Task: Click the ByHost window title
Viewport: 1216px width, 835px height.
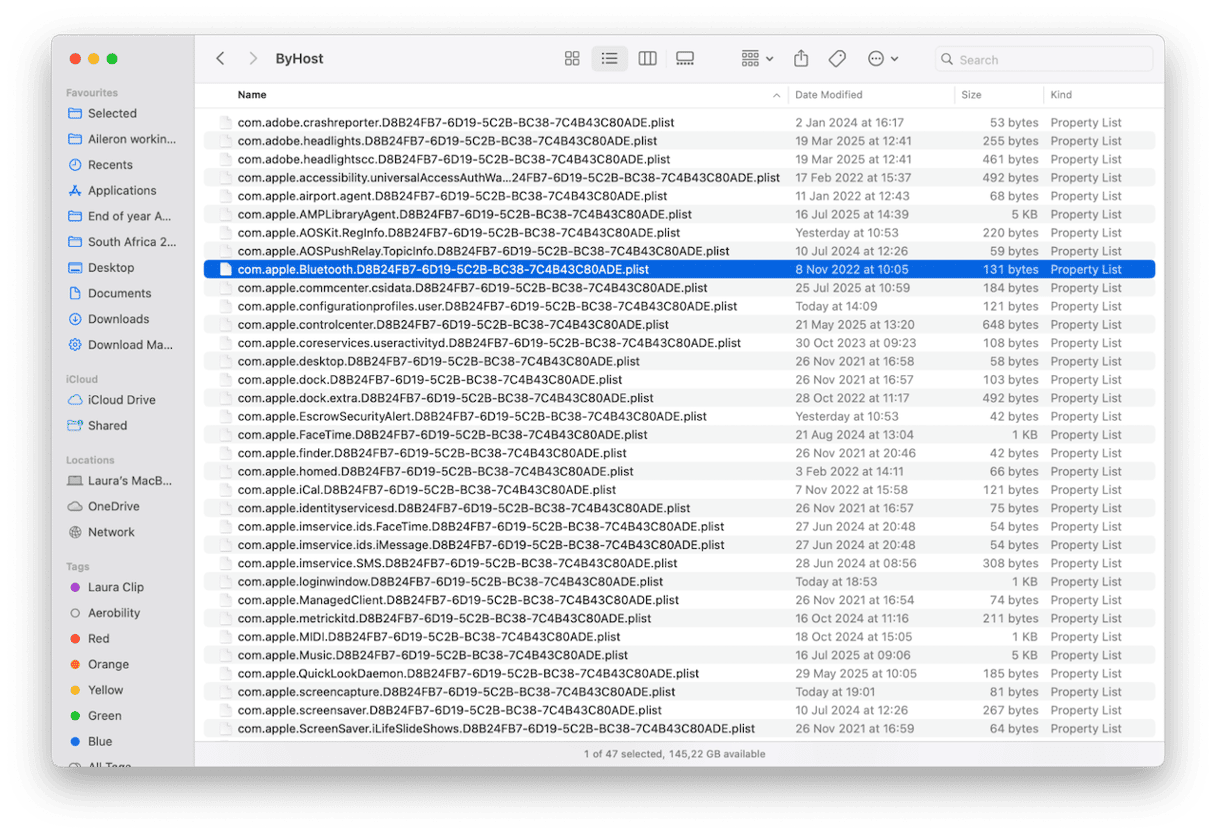Action: coord(299,59)
